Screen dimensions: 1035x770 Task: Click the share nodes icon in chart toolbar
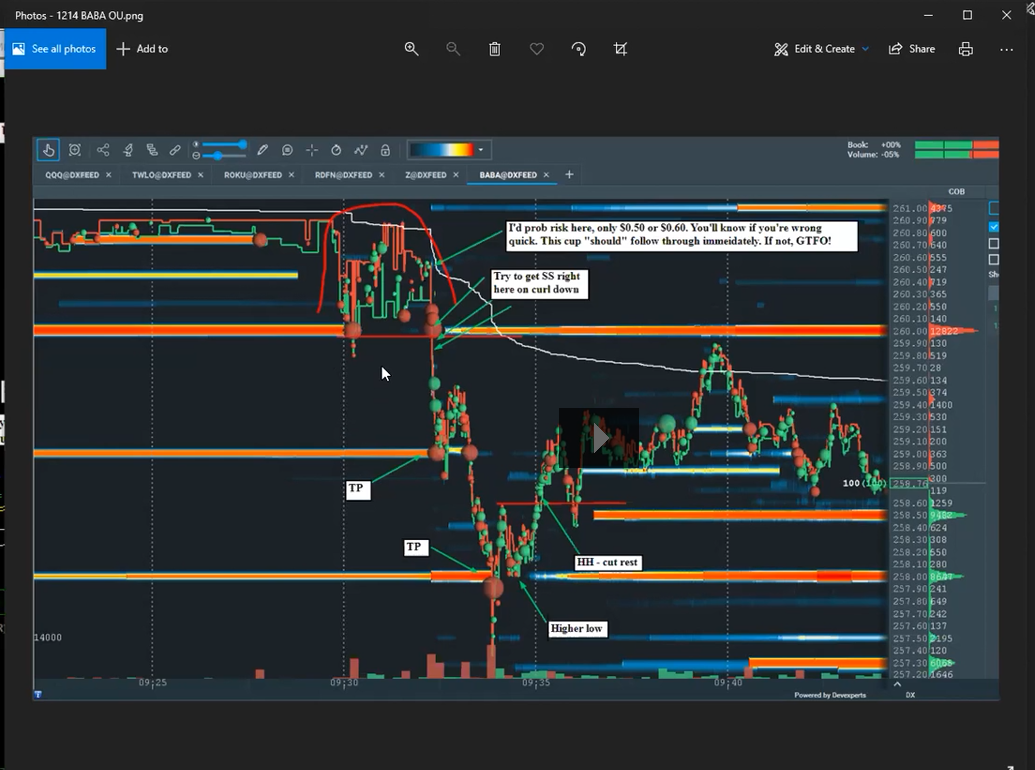[x=103, y=150]
